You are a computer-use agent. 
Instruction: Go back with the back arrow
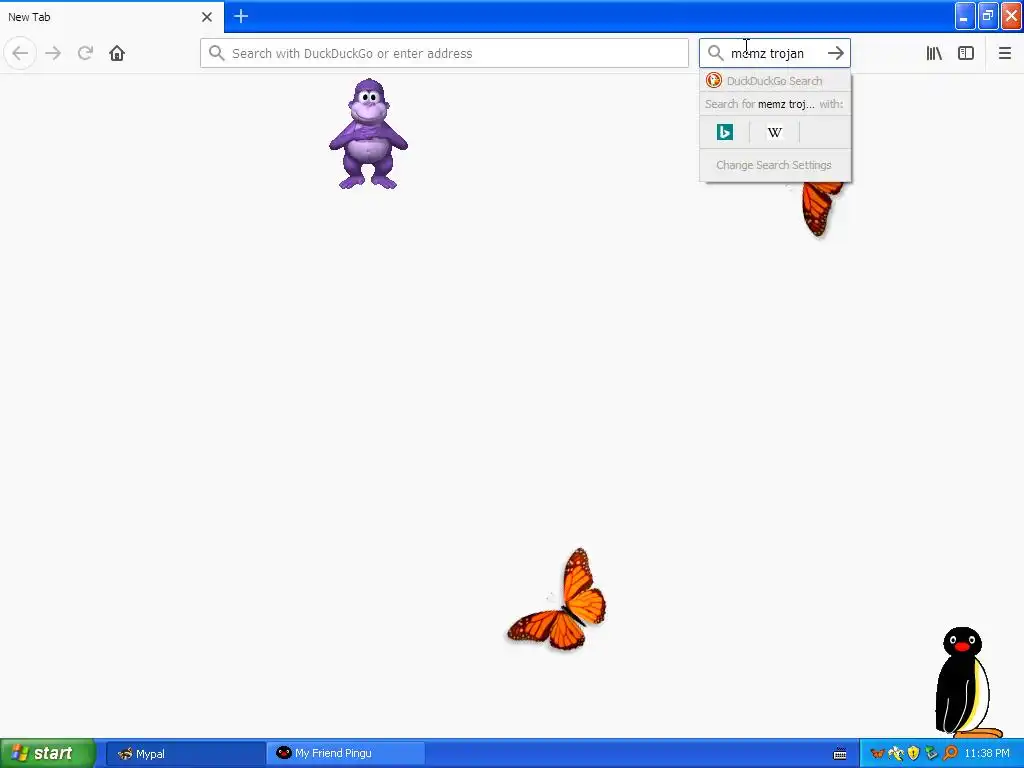tap(20, 53)
